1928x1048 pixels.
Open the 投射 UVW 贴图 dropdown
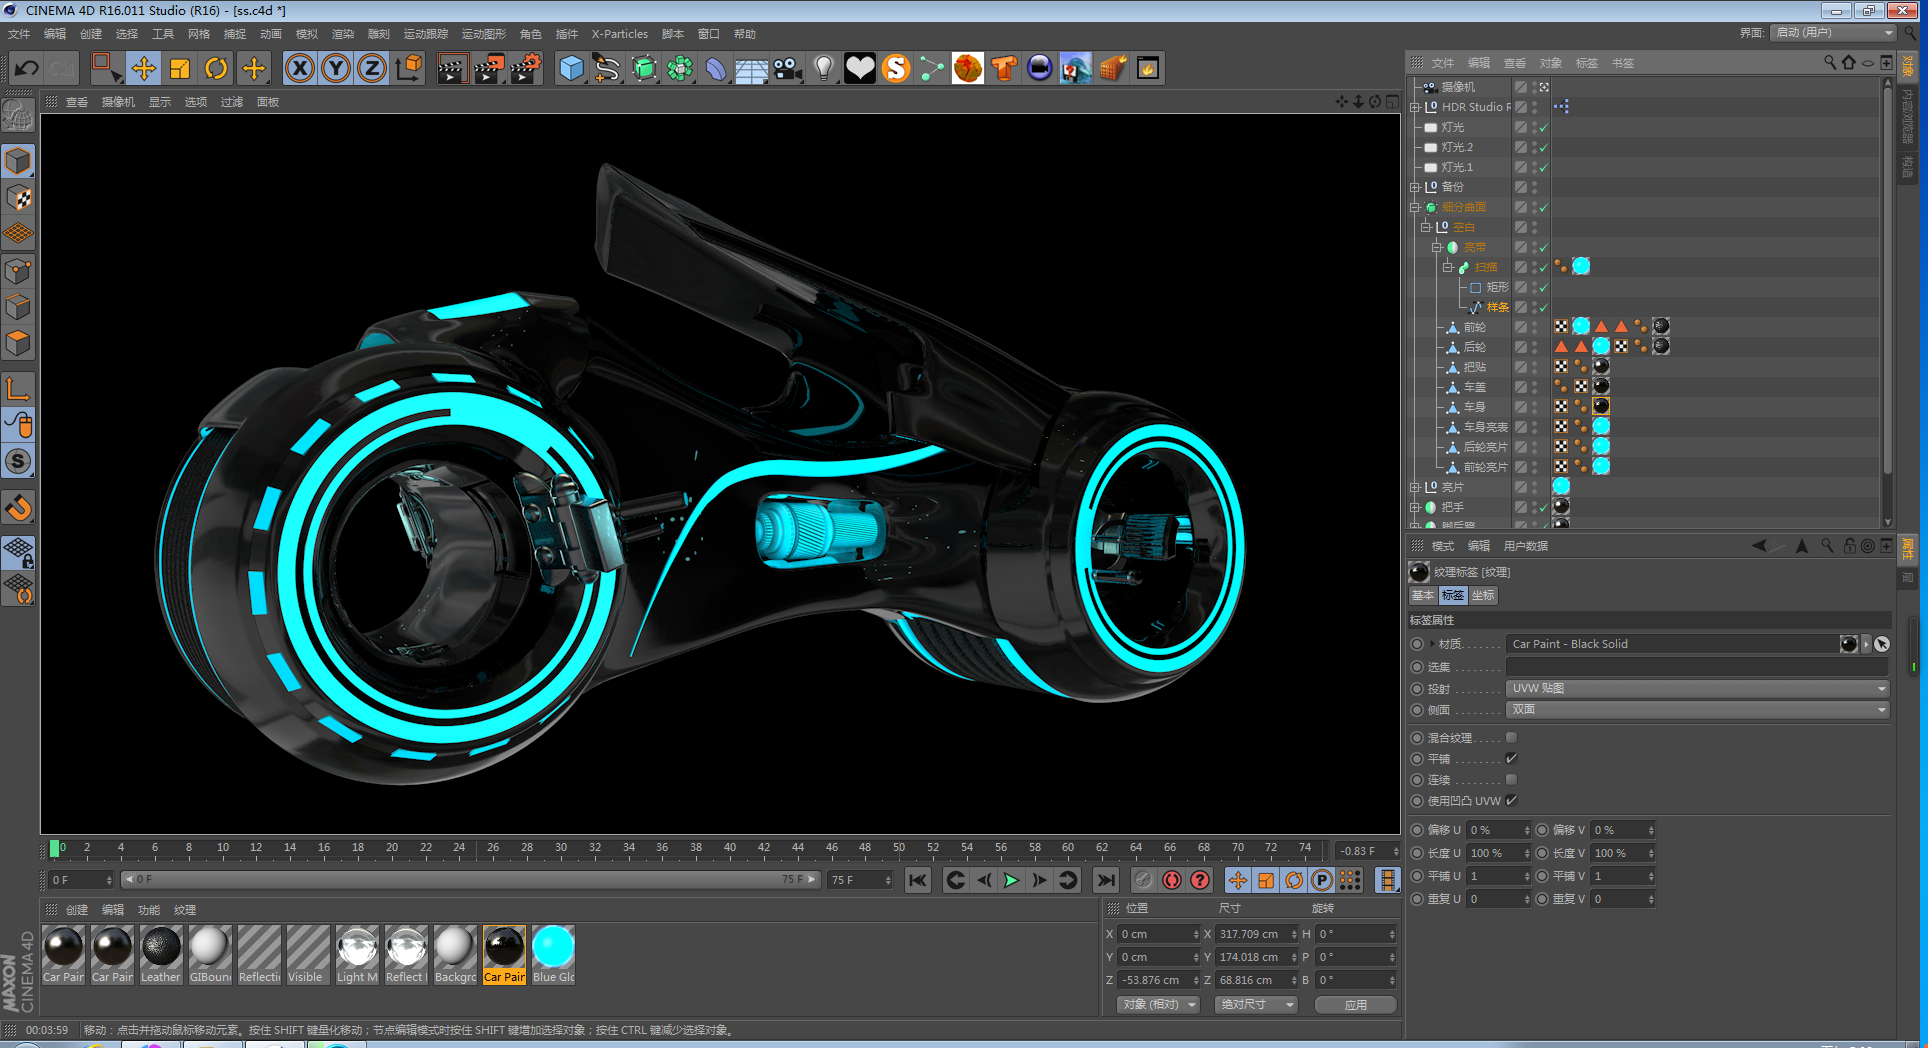pos(1696,688)
